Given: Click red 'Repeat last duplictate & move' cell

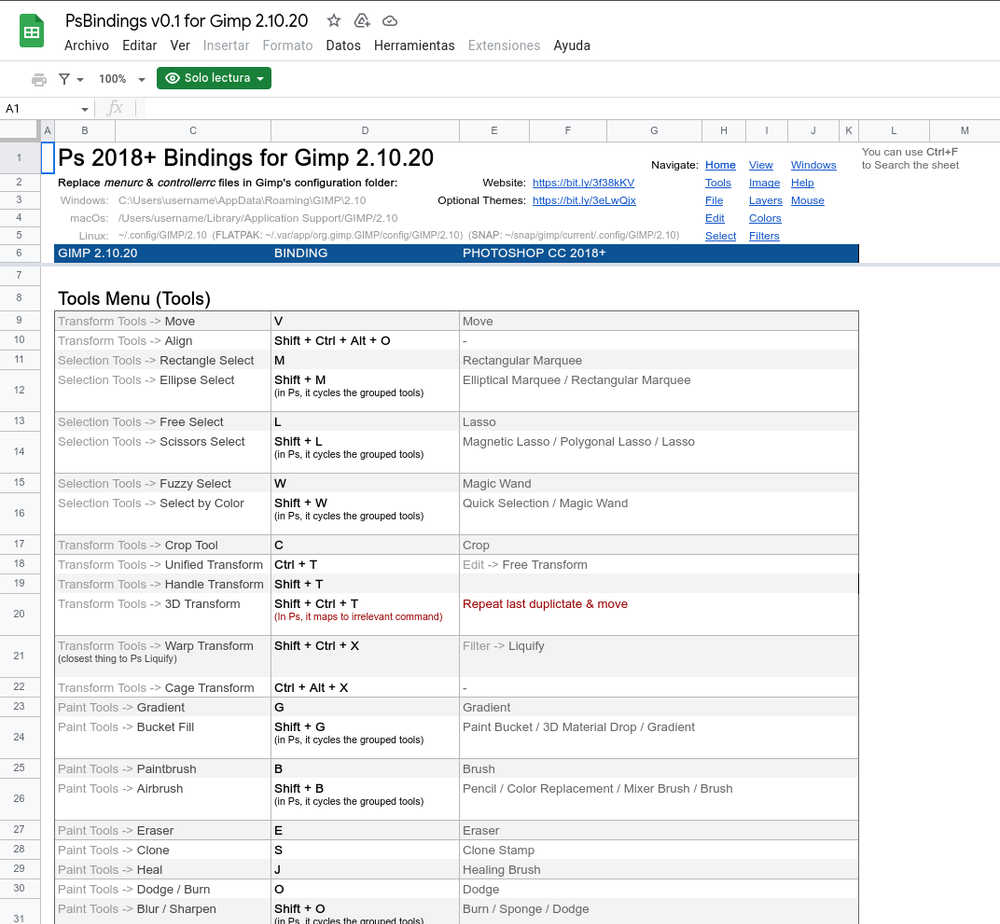Looking at the screenshot, I should [x=659, y=615].
